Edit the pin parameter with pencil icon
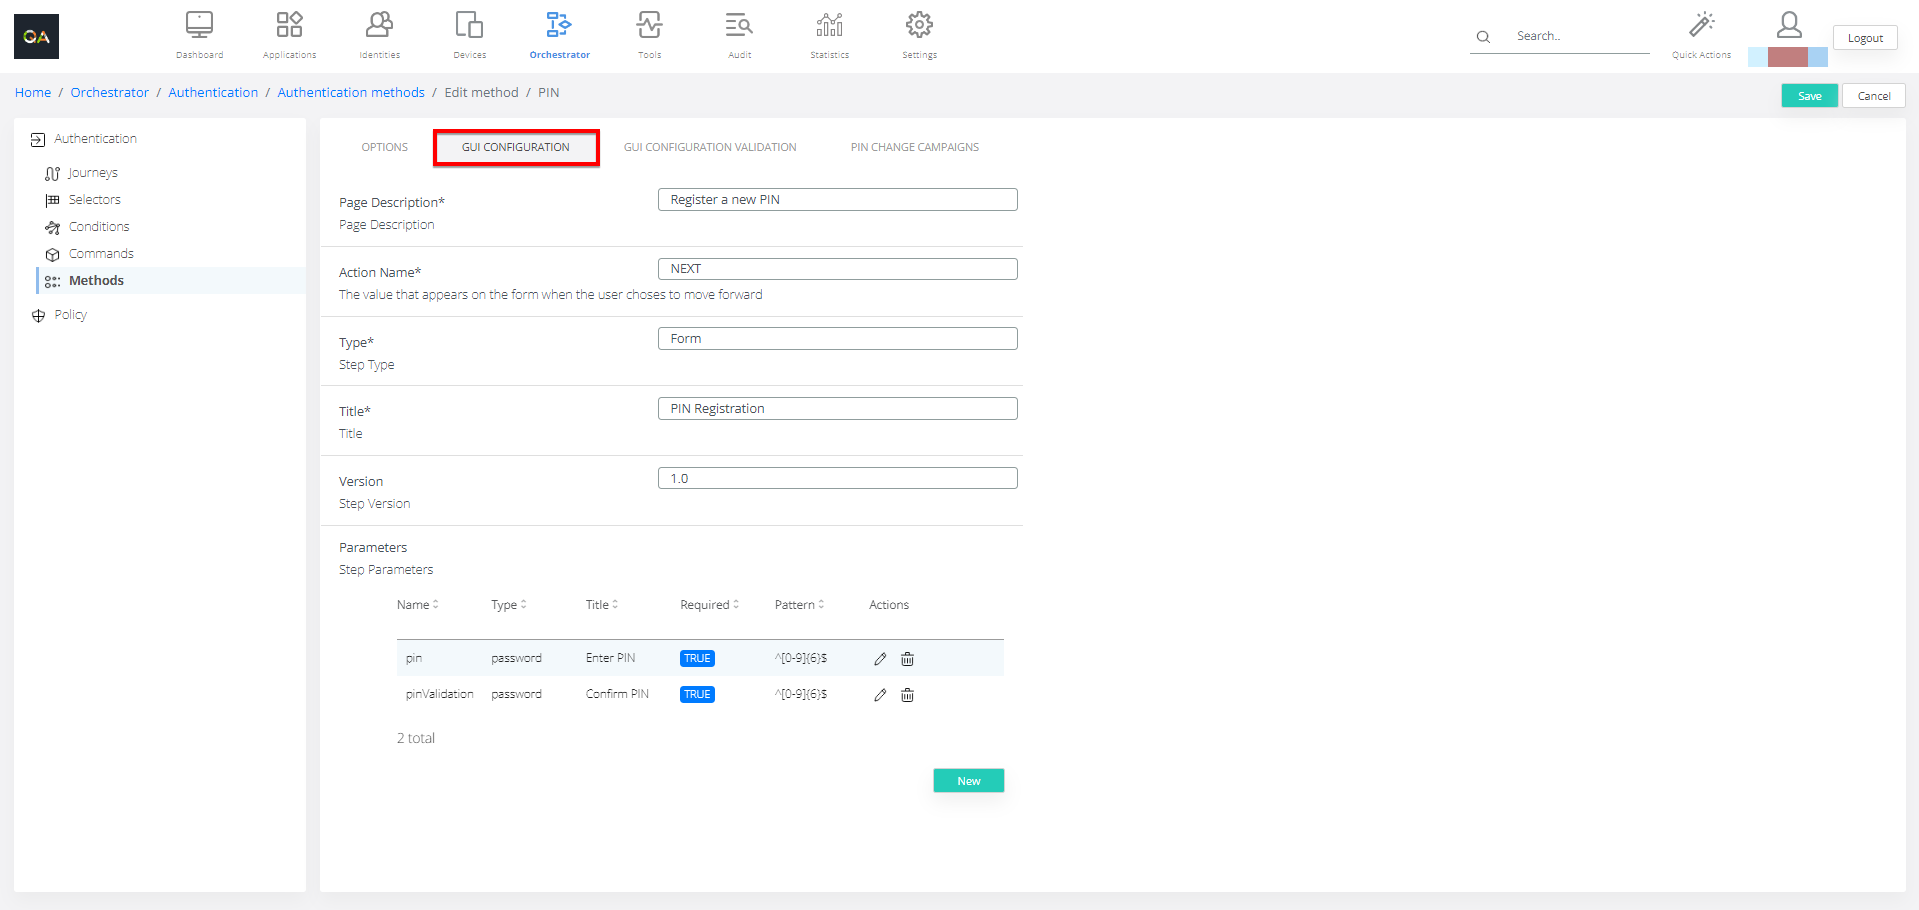The image size is (1919, 910). [x=880, y=659]
